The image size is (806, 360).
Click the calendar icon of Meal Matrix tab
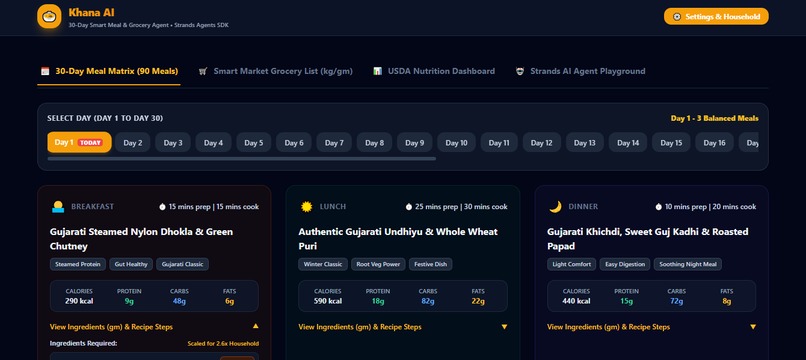(45, 71)
